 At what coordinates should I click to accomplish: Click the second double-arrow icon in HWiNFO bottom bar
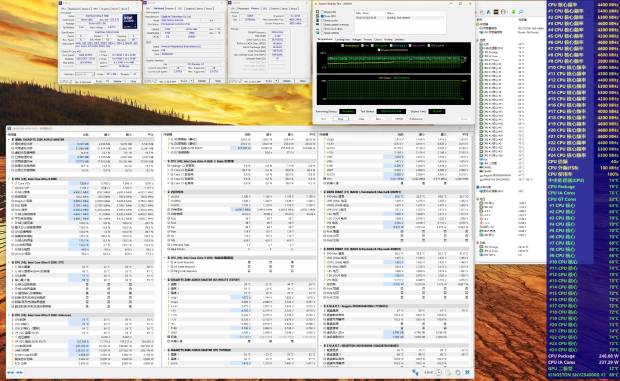tap(19, 372)
